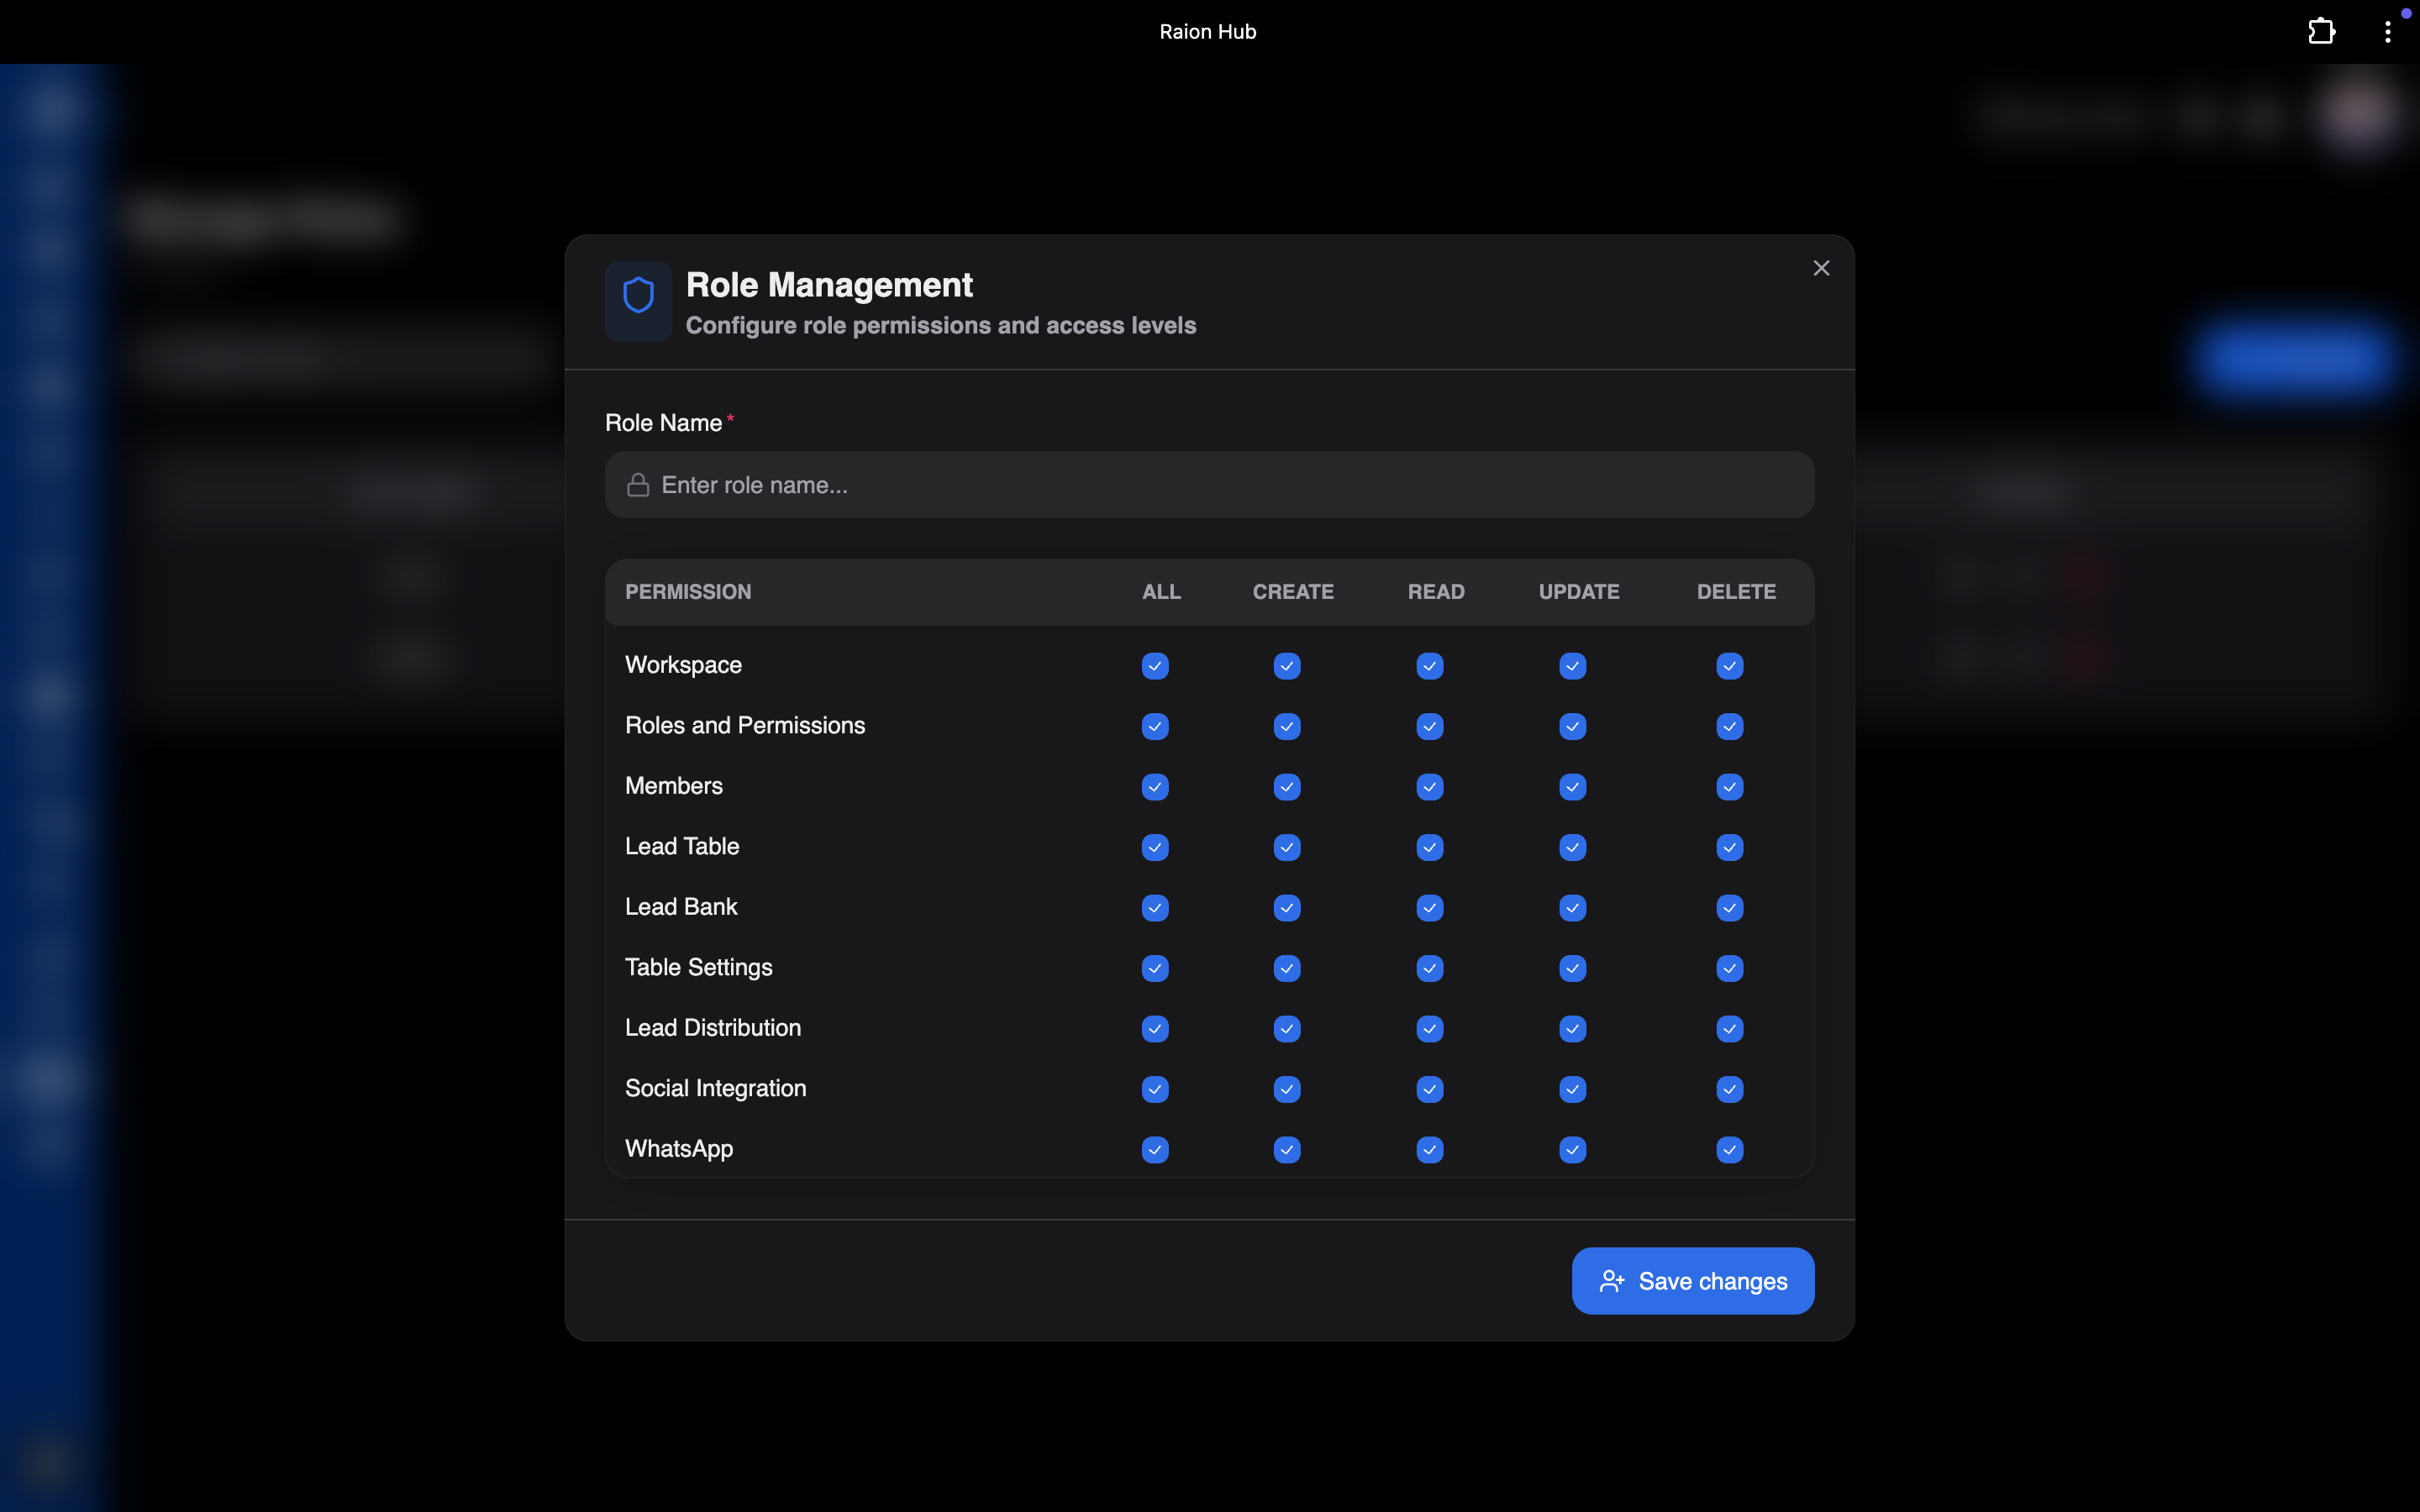Image resolution: width=2420 pixels, height=1512 pixels.
Task: Toggle ALL checkbox for Roles and Permissions
Action: (1155, 726)
